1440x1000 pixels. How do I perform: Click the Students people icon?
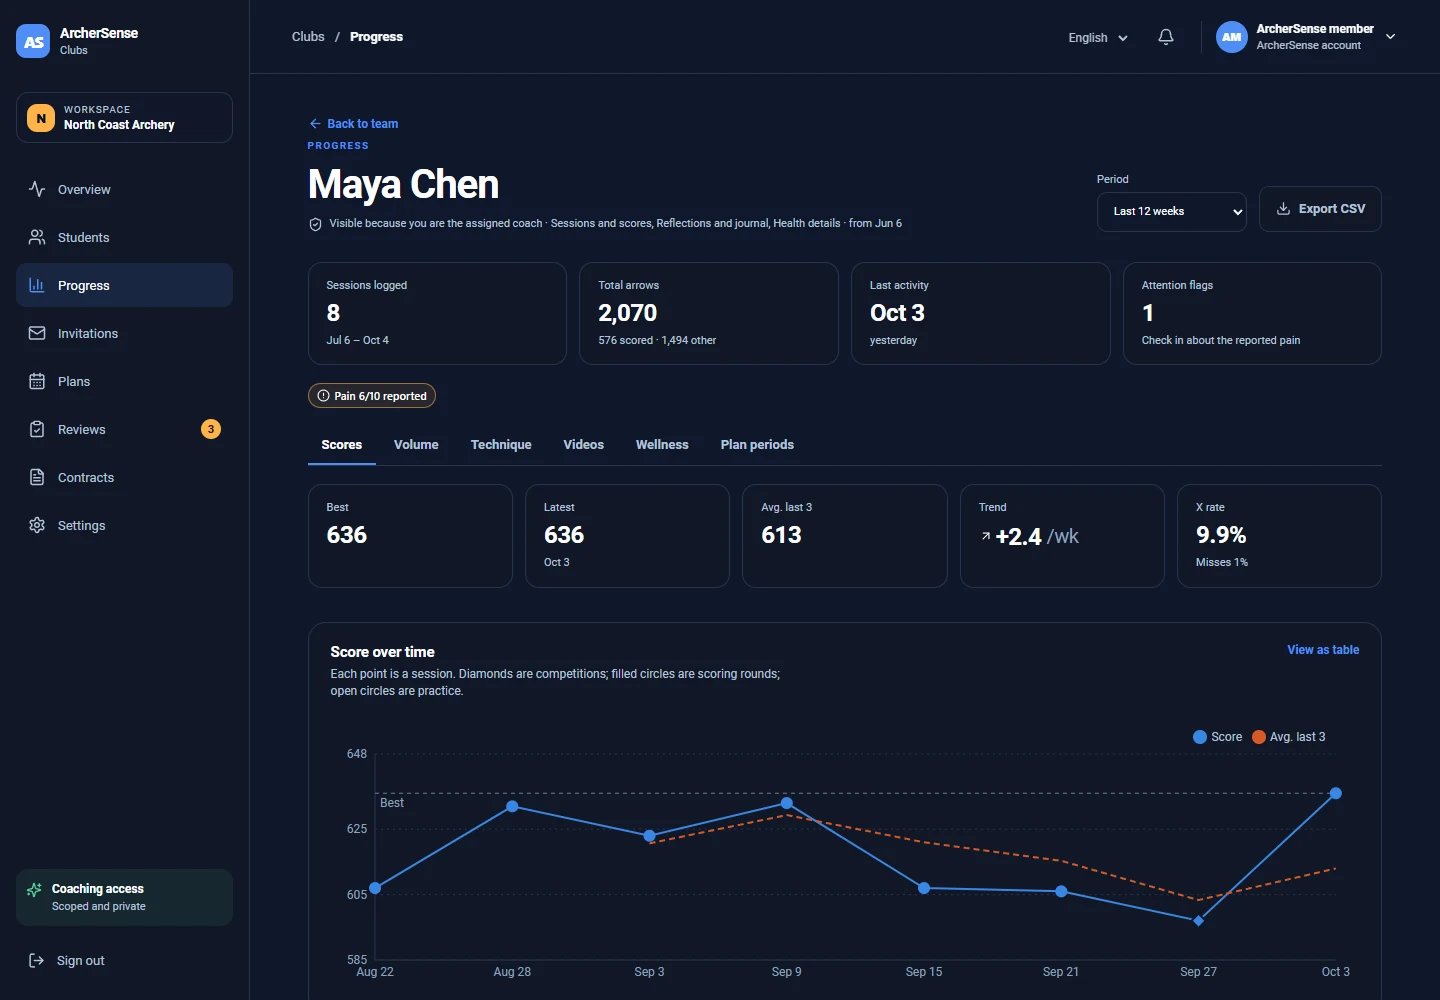[37, 237]
